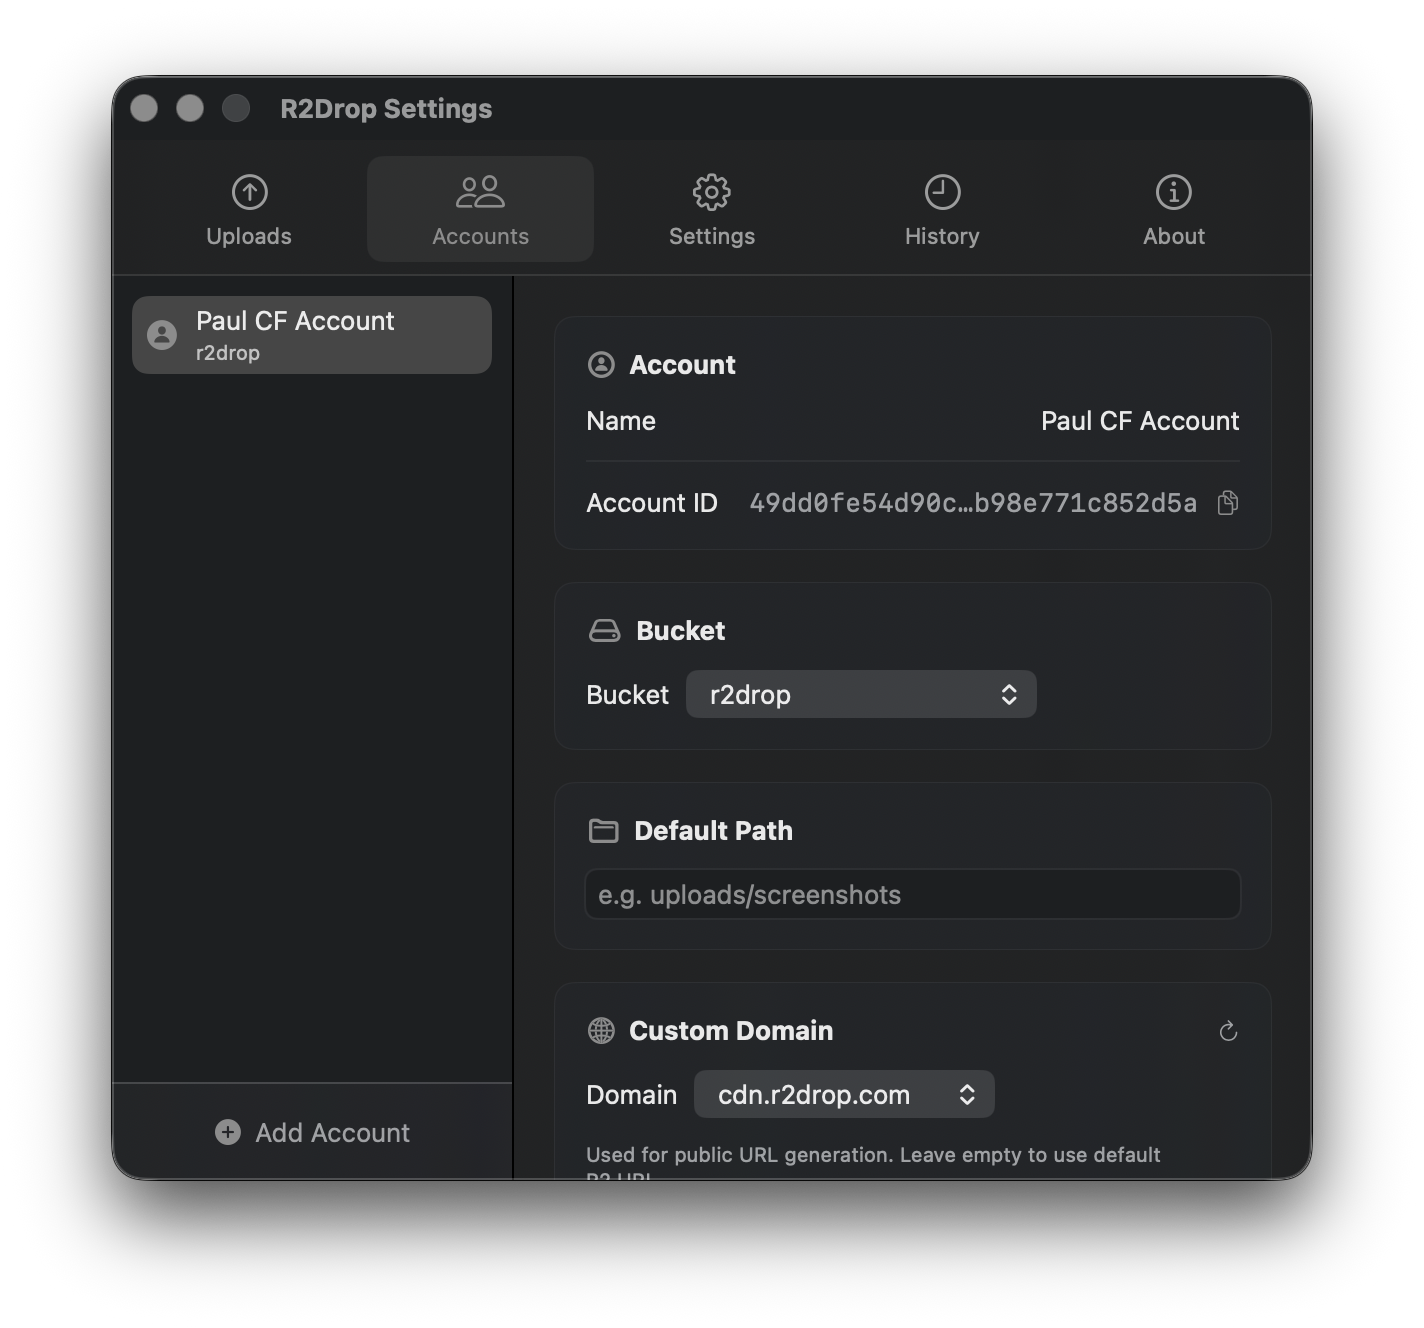The image size is (1424, 1328).
Task: Click the folder icon beside Default Path
Action: pos(604,830)
